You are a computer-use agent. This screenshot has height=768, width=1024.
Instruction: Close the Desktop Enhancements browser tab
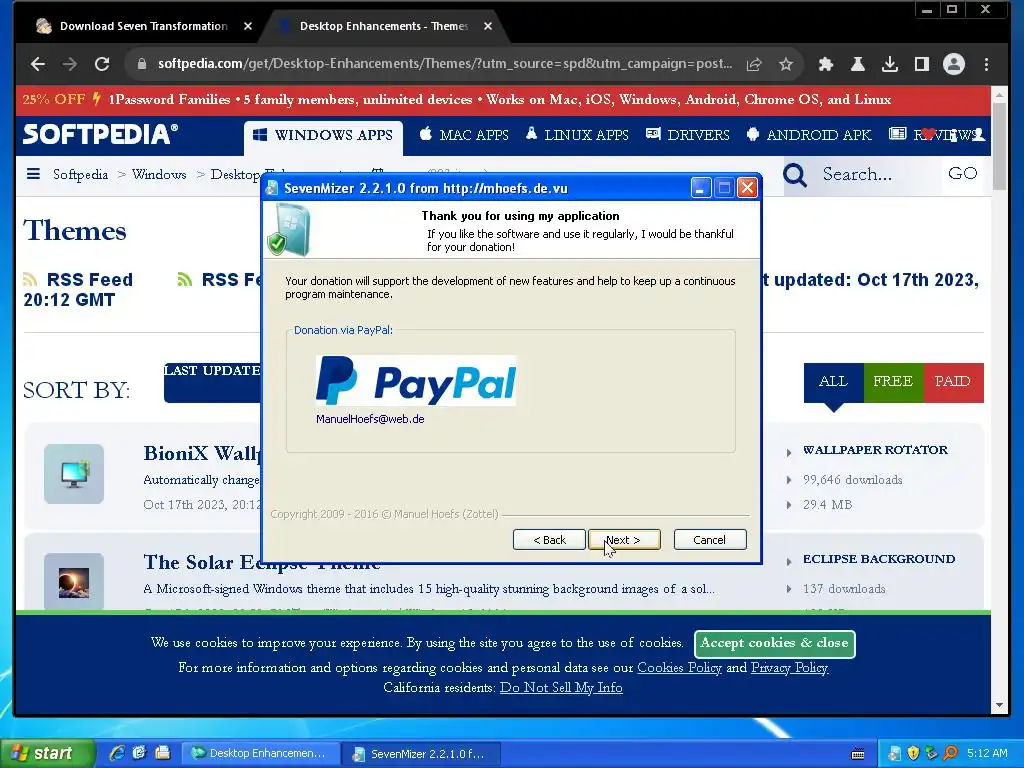488,26
